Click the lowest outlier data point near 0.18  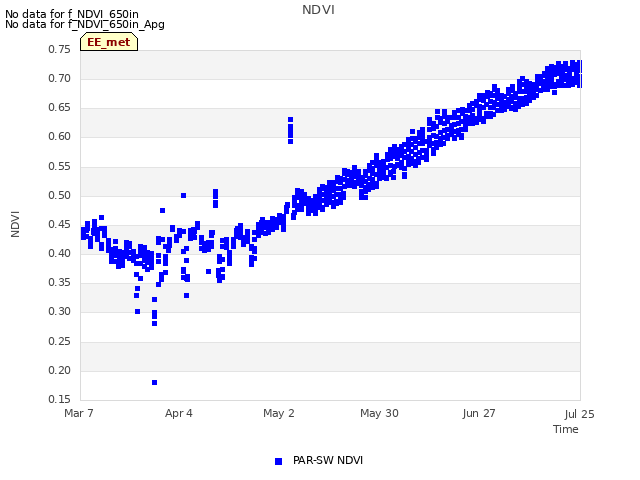click(154, 382)
